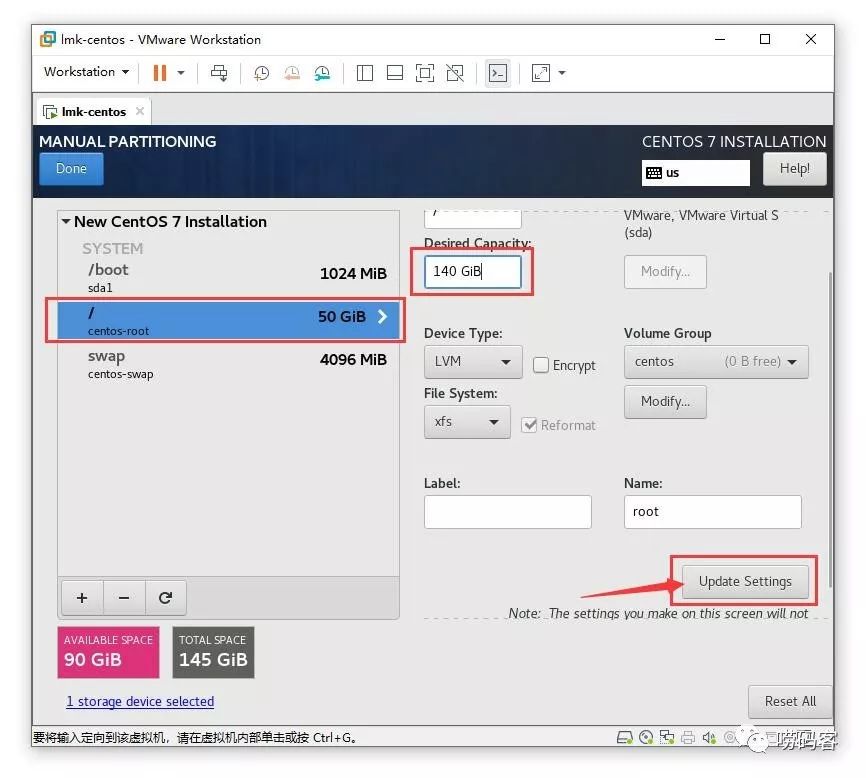Open the snapshot manager icon

(322, 73)
